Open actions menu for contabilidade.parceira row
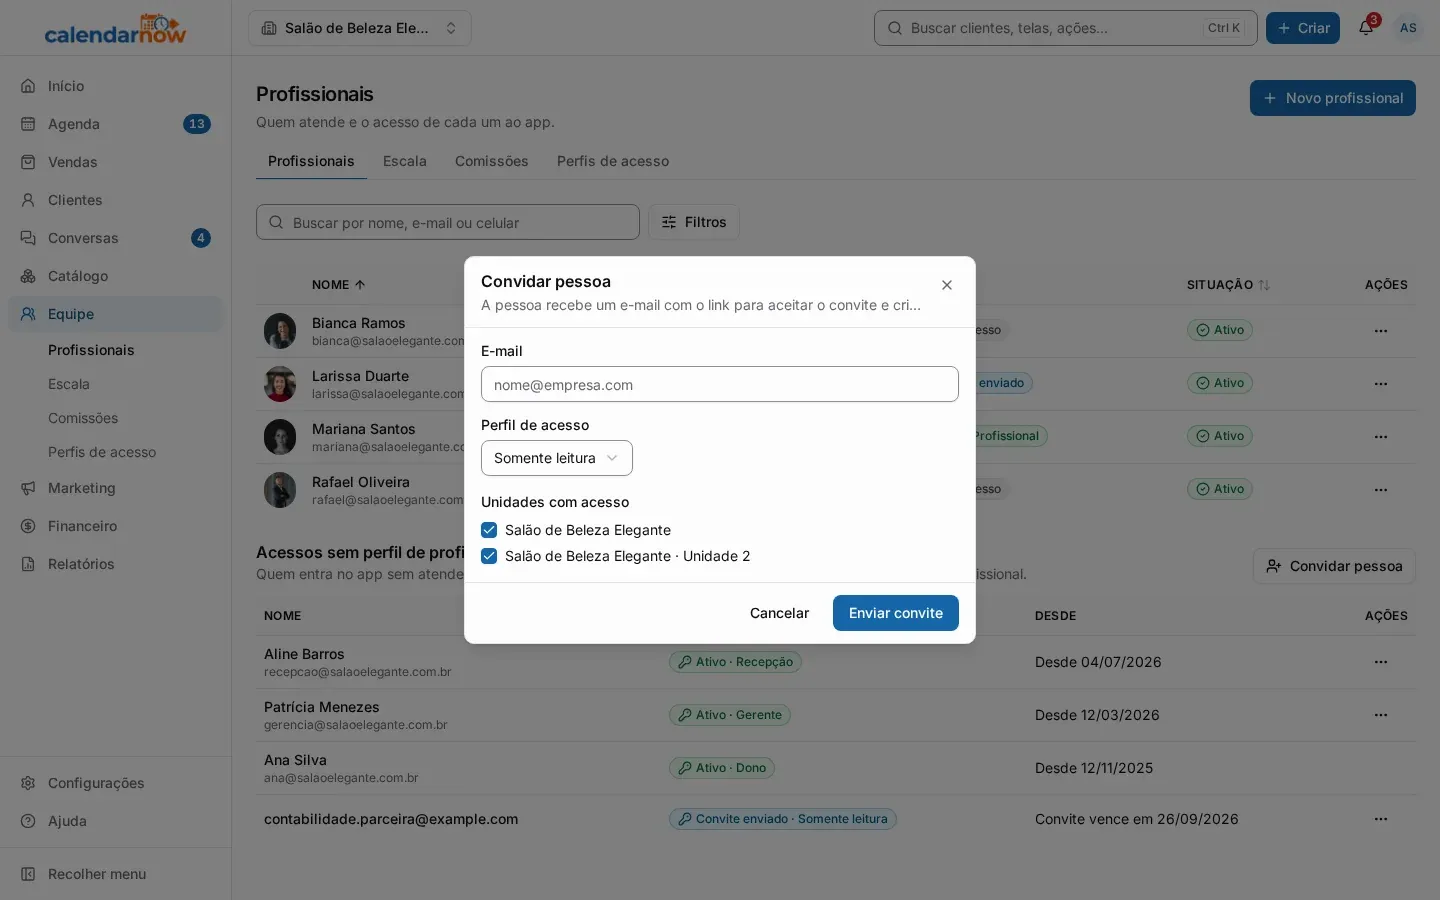1440x900 pixels. [1381, 819]
